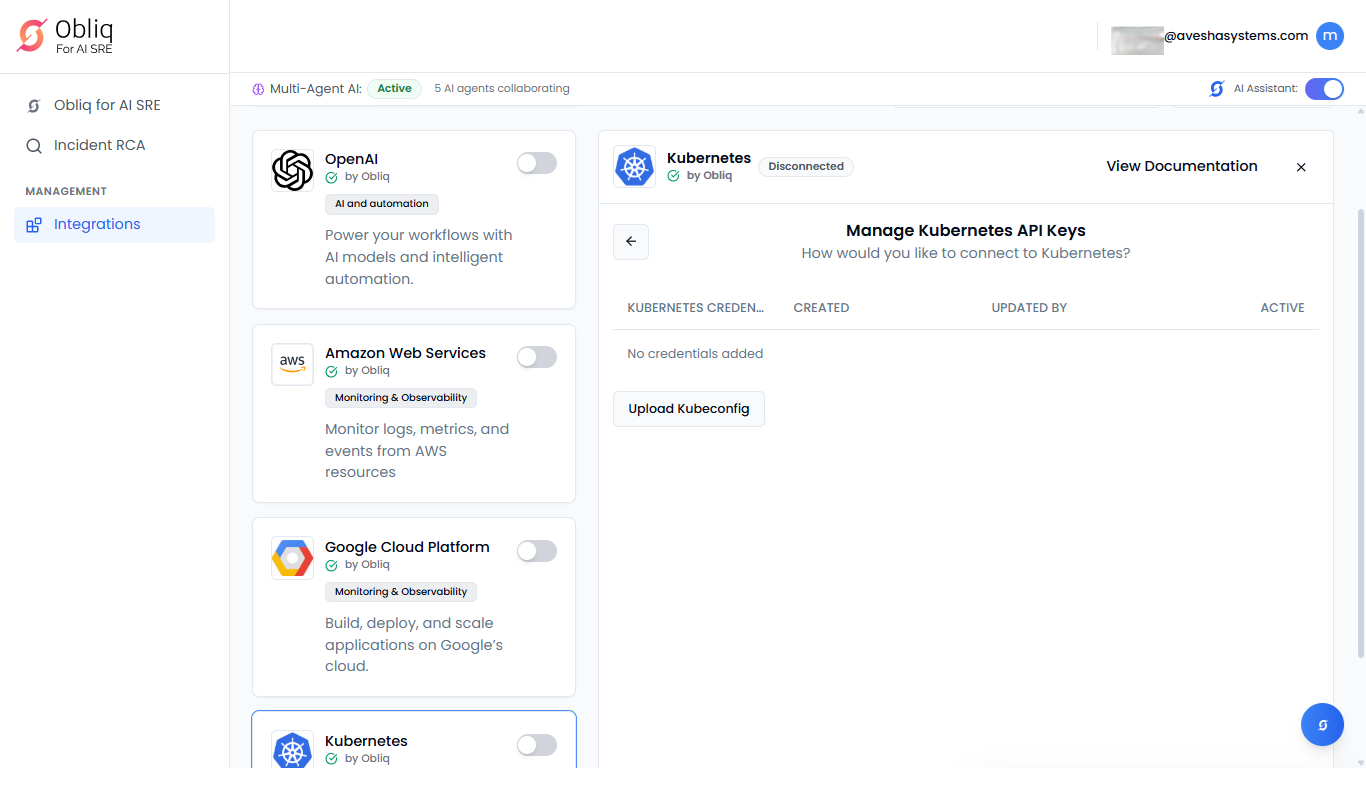Click the user avatar 'm' icon
The image size is (1366, 787).
point(1329,36)
